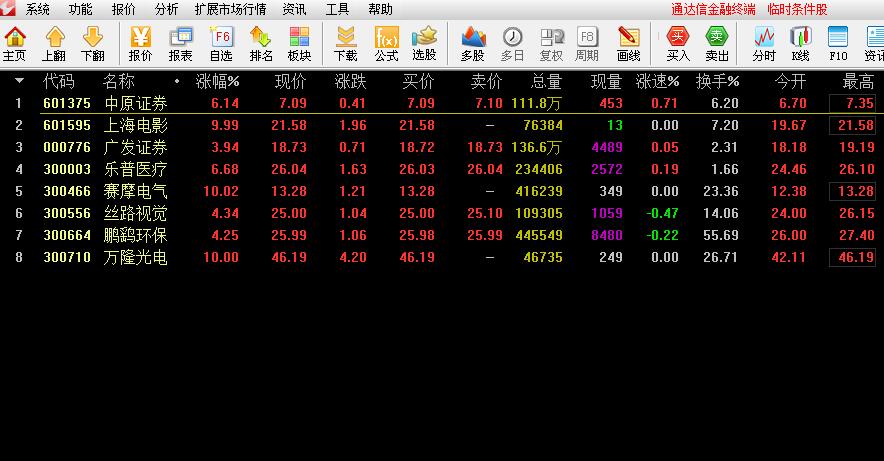The width and height of the screenshot is (884, 461).
Task: Click the 136.6万 total volume cell
Action: tap(536, 147)
